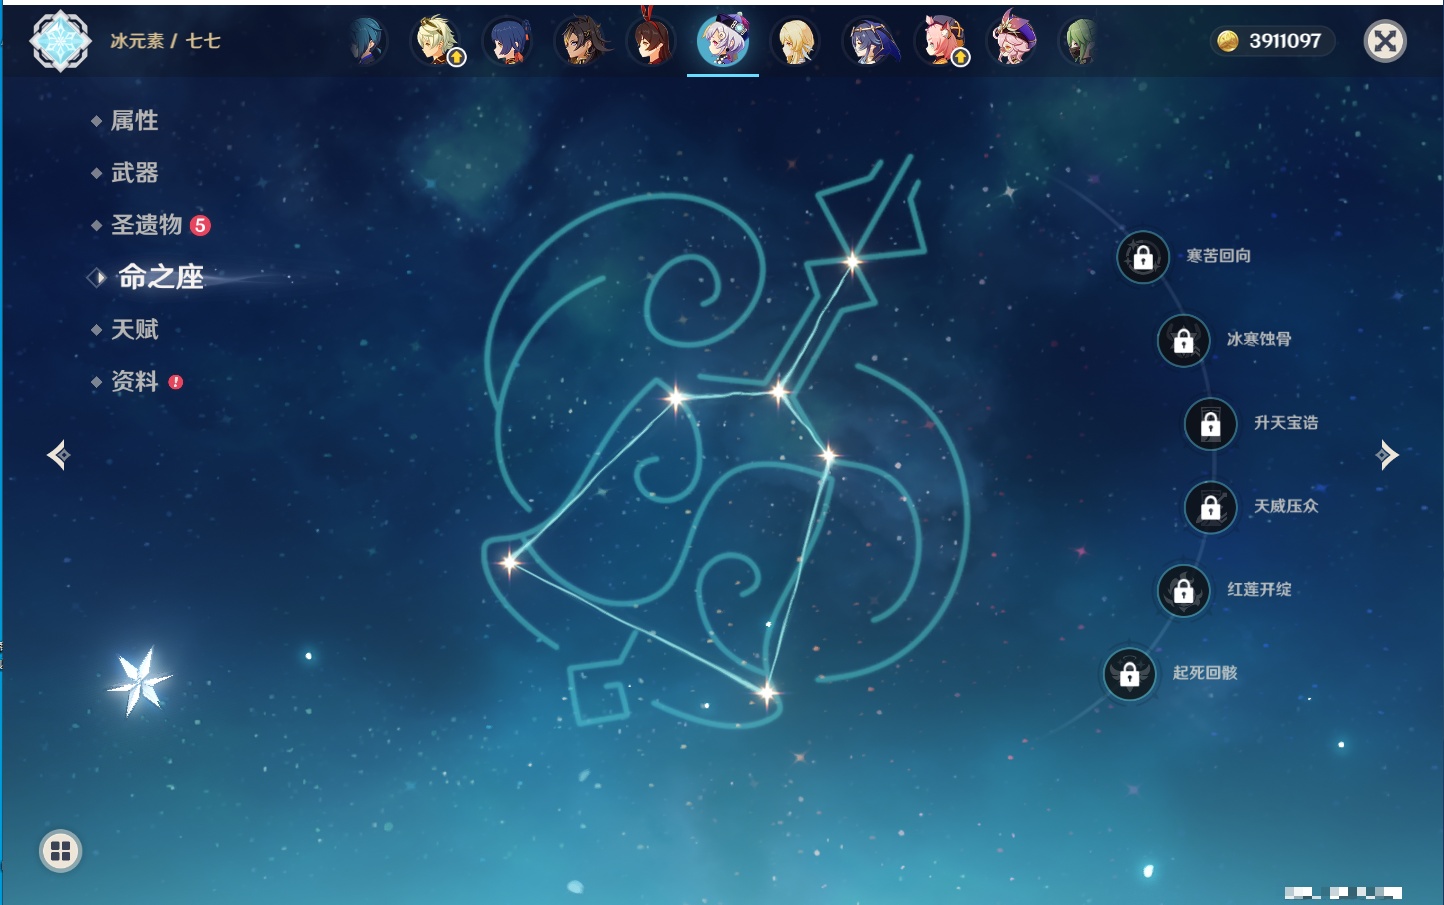The image size is (1444, 905).
Task: Go to the previous character with the left arrow
Action: [58, 455]
